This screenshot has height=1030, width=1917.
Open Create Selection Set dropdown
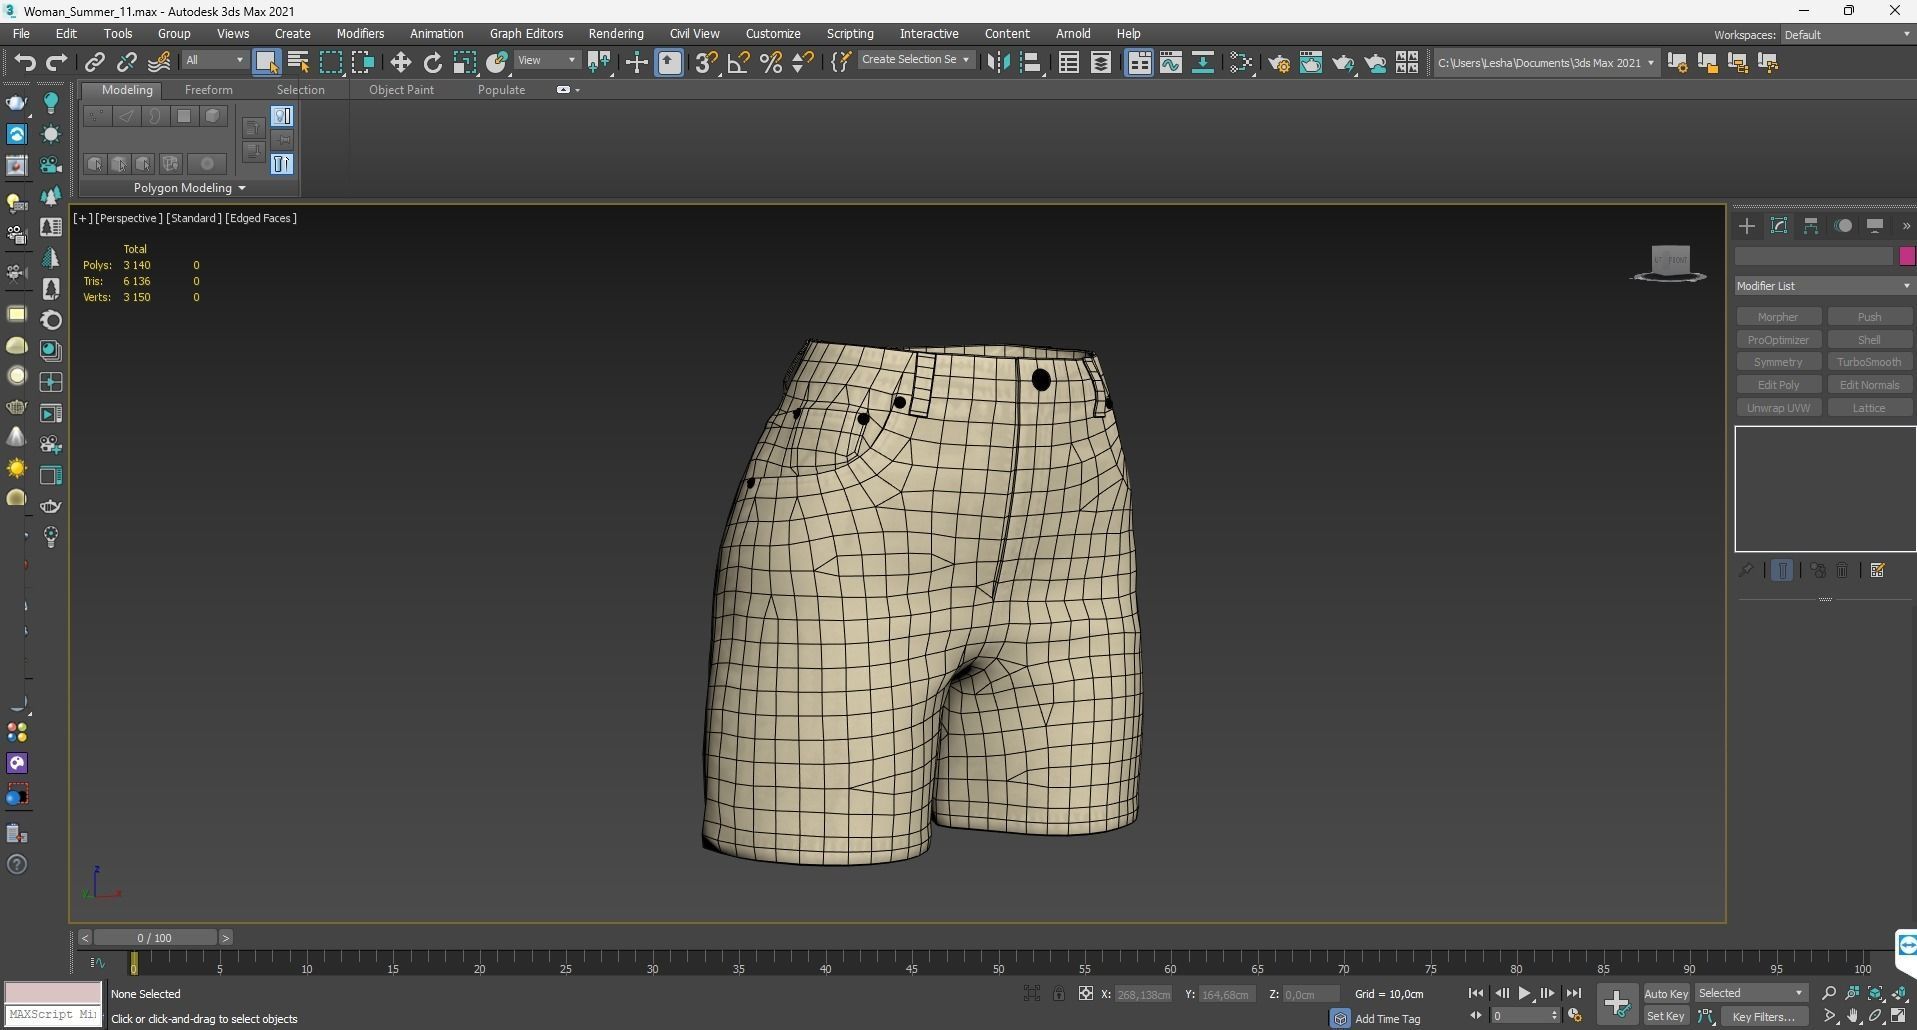[x=916, y=60]
